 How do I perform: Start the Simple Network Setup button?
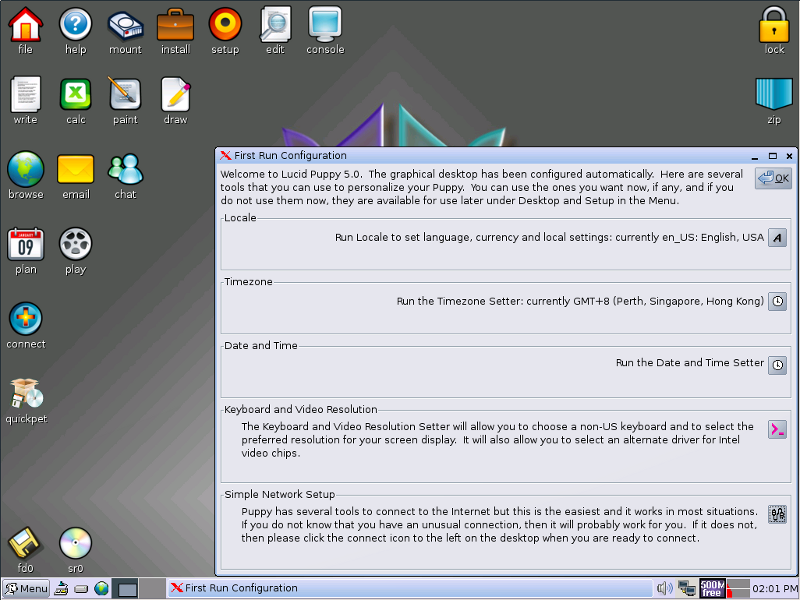tap(777, 514)
